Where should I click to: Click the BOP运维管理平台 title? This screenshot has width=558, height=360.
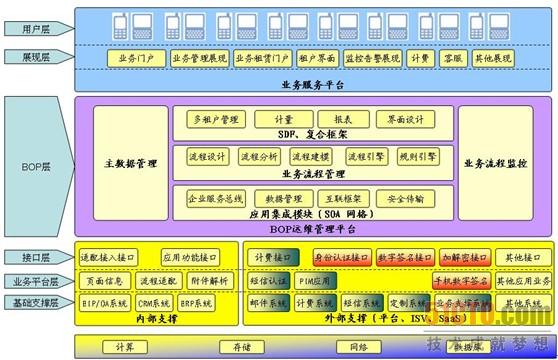(x=312, y=229)
